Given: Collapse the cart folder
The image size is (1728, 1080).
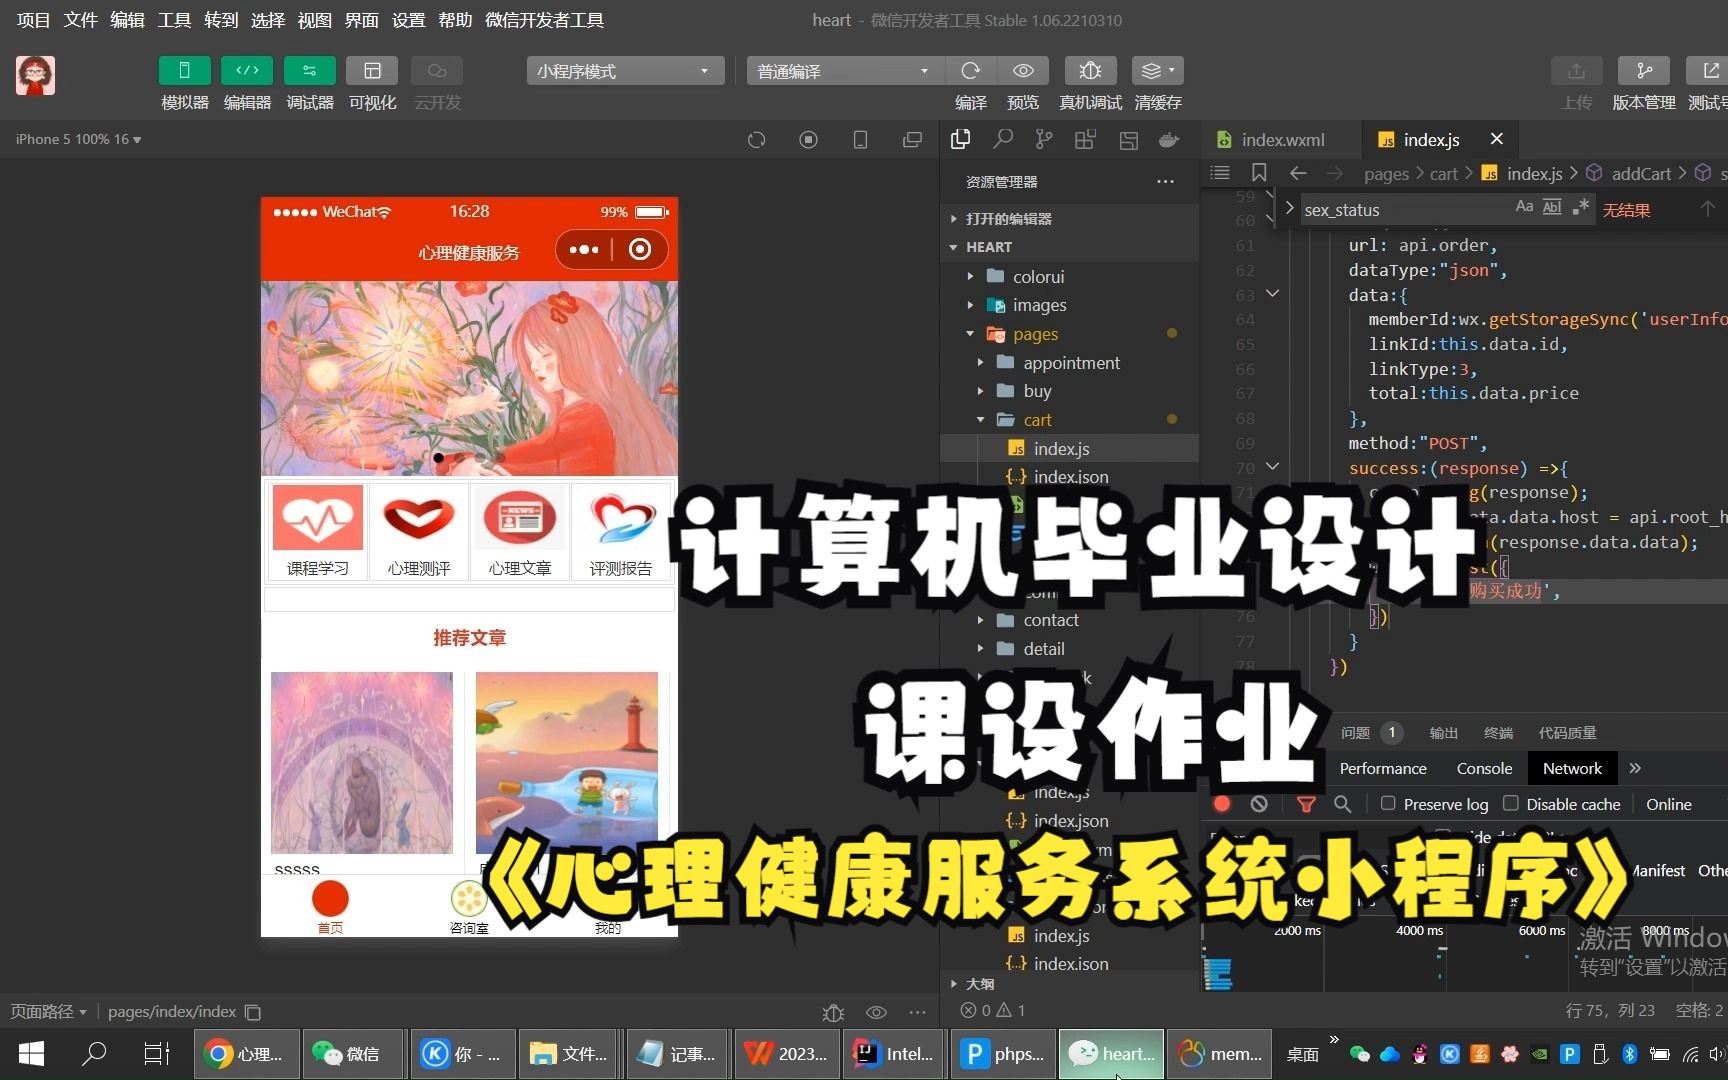Looking at the screenshot, I should coord(1037,420).
